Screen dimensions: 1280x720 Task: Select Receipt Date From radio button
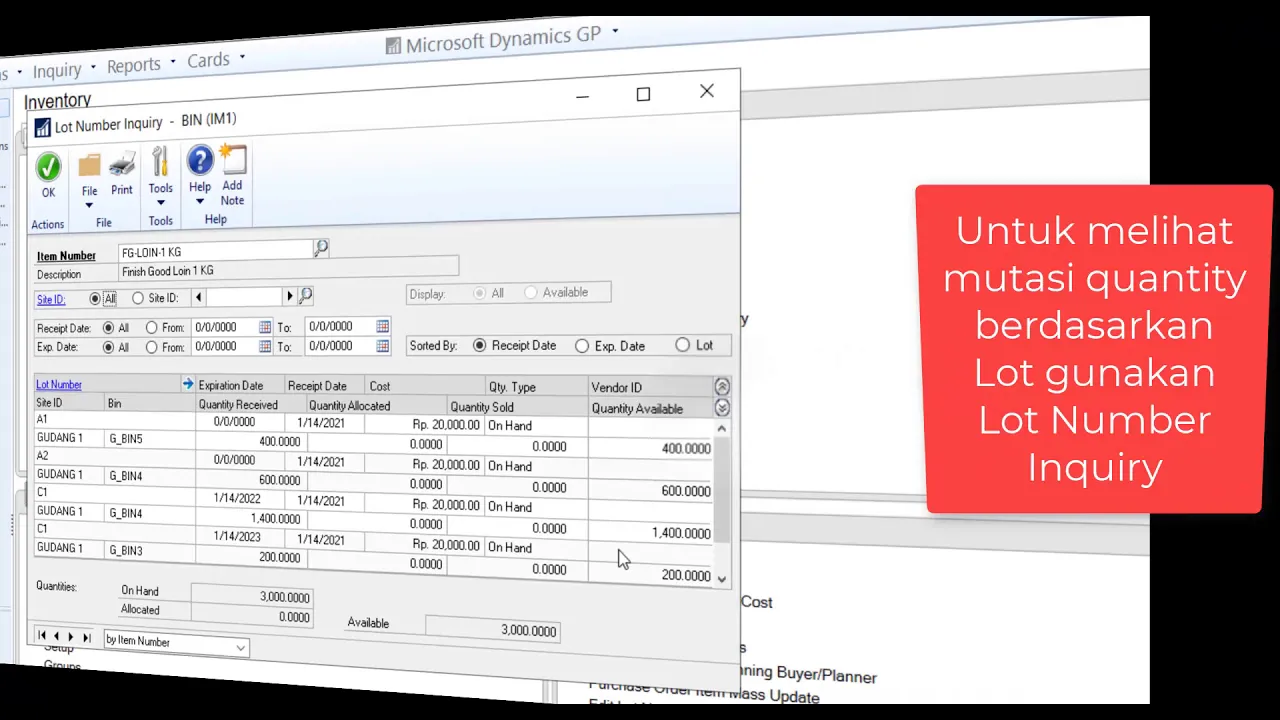pos(151,327)
